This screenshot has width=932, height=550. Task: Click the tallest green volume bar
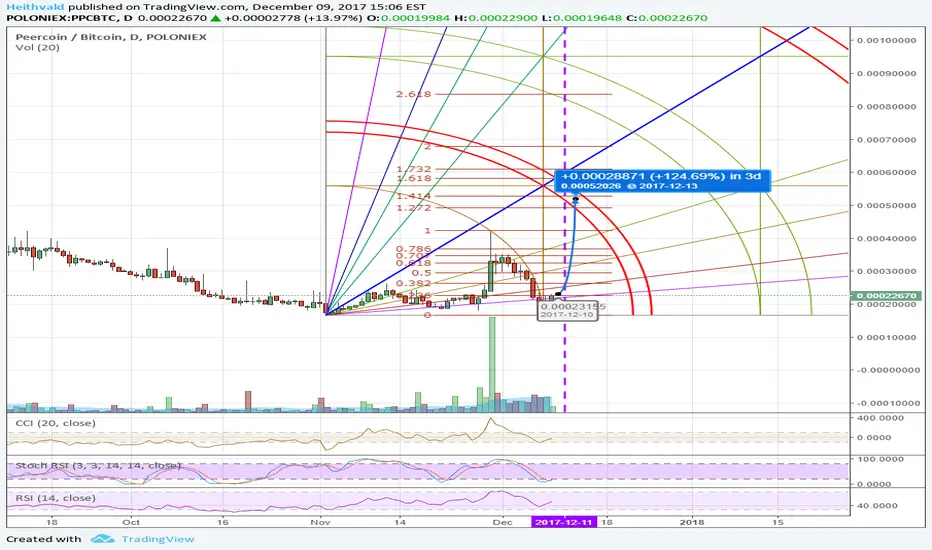tap(492, 364)
